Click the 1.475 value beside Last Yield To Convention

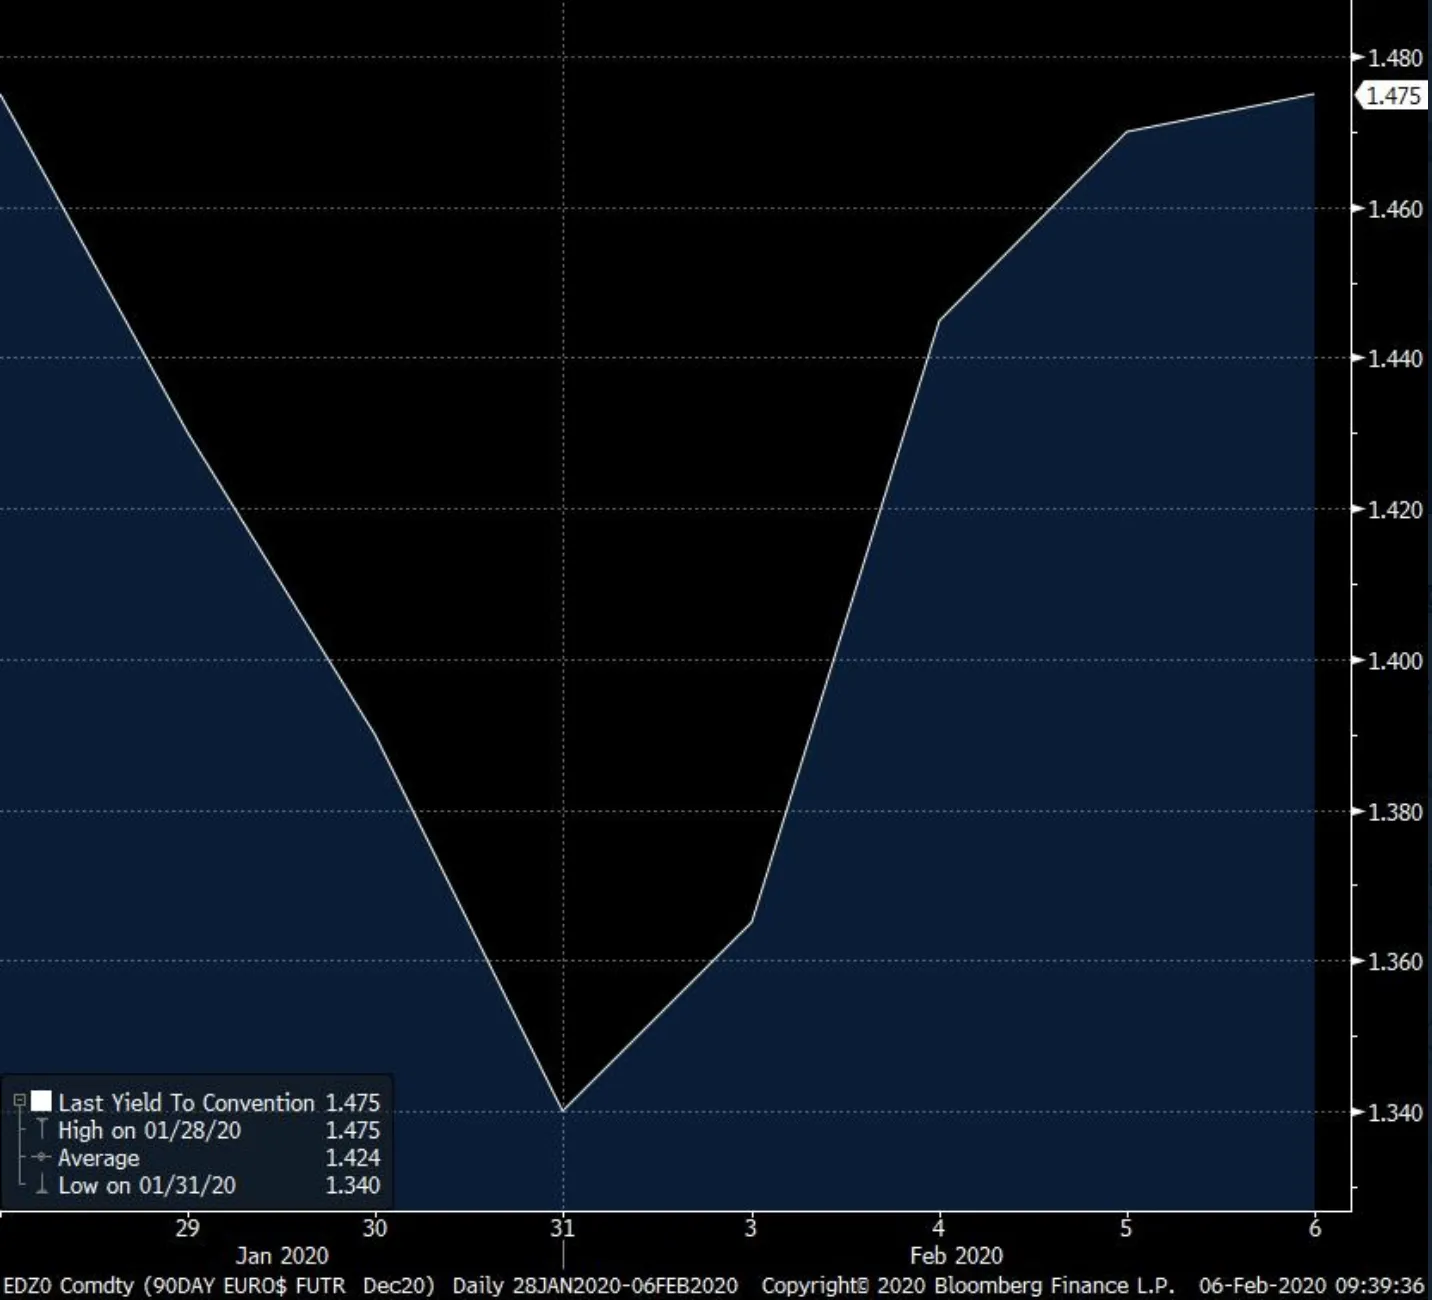click(x=353, y=1102)
